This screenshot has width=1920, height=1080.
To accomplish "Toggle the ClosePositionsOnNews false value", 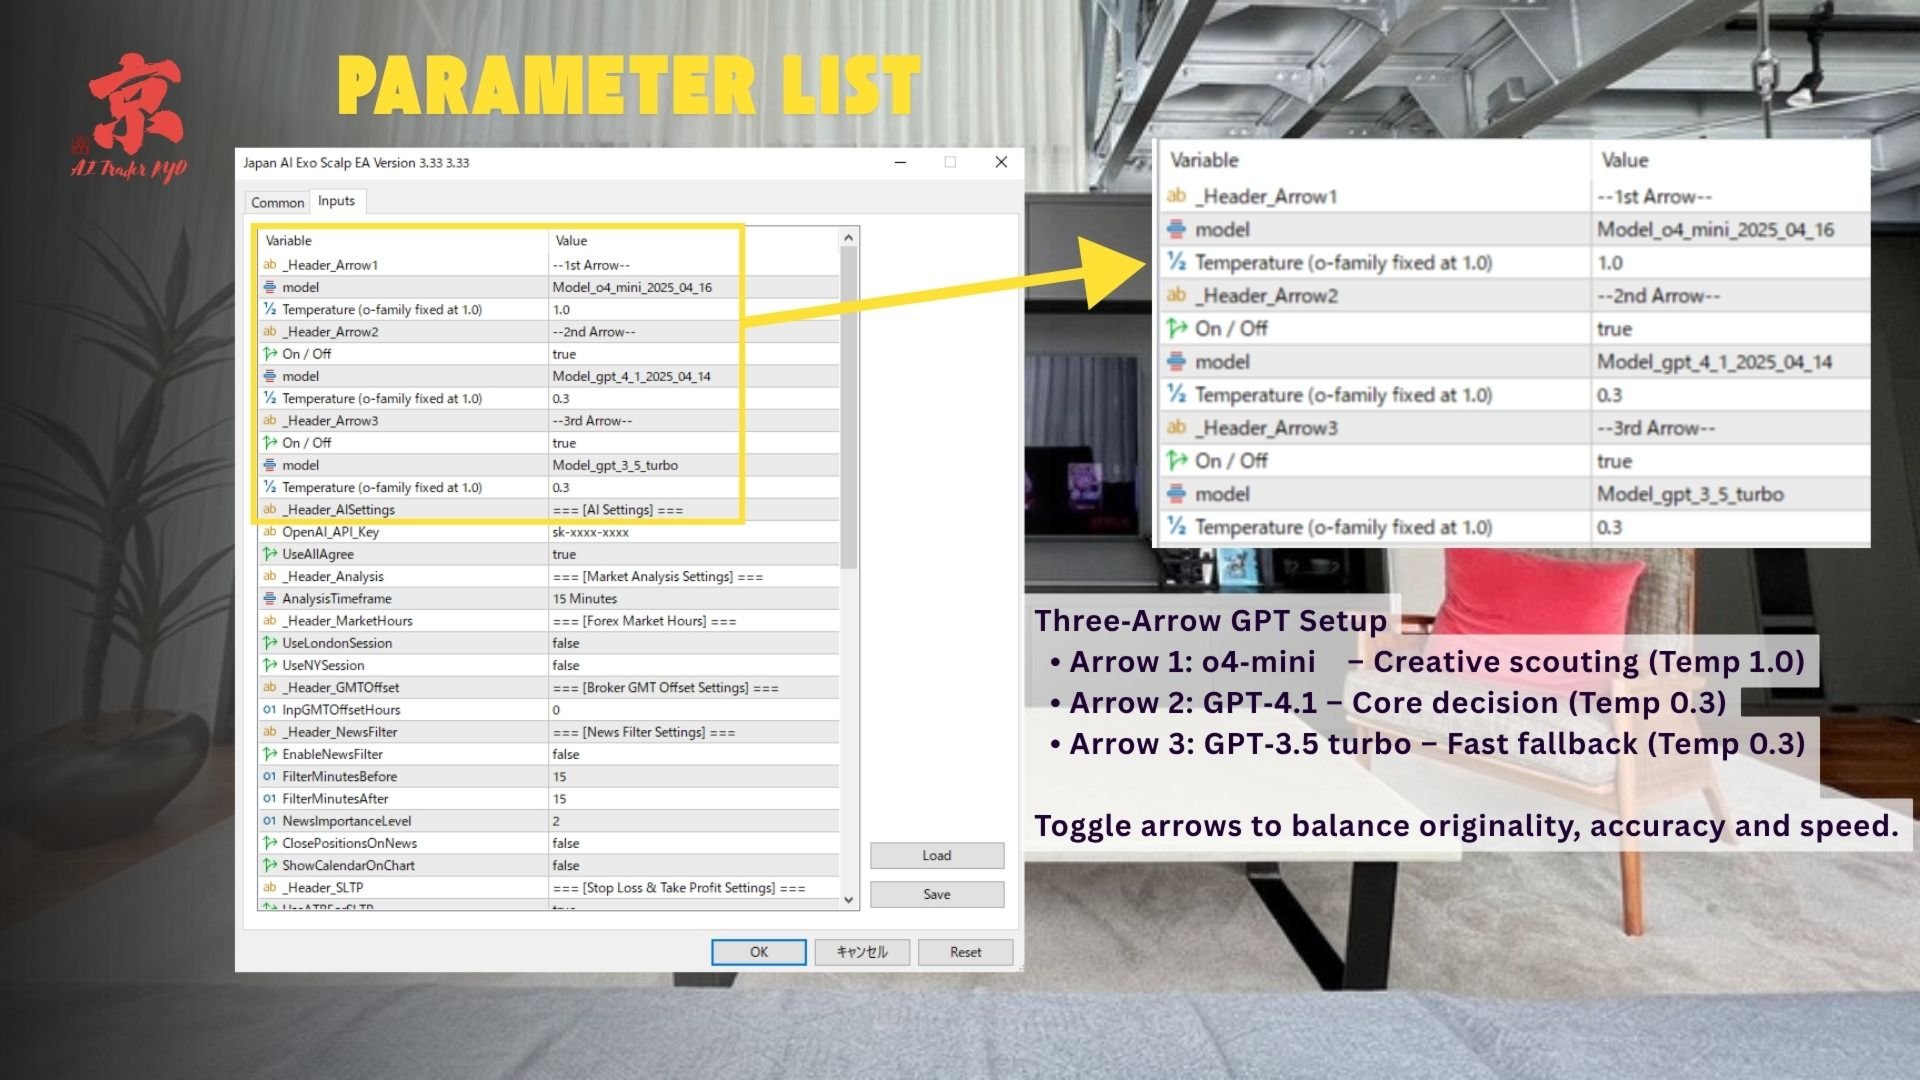I will pos(694,843).
